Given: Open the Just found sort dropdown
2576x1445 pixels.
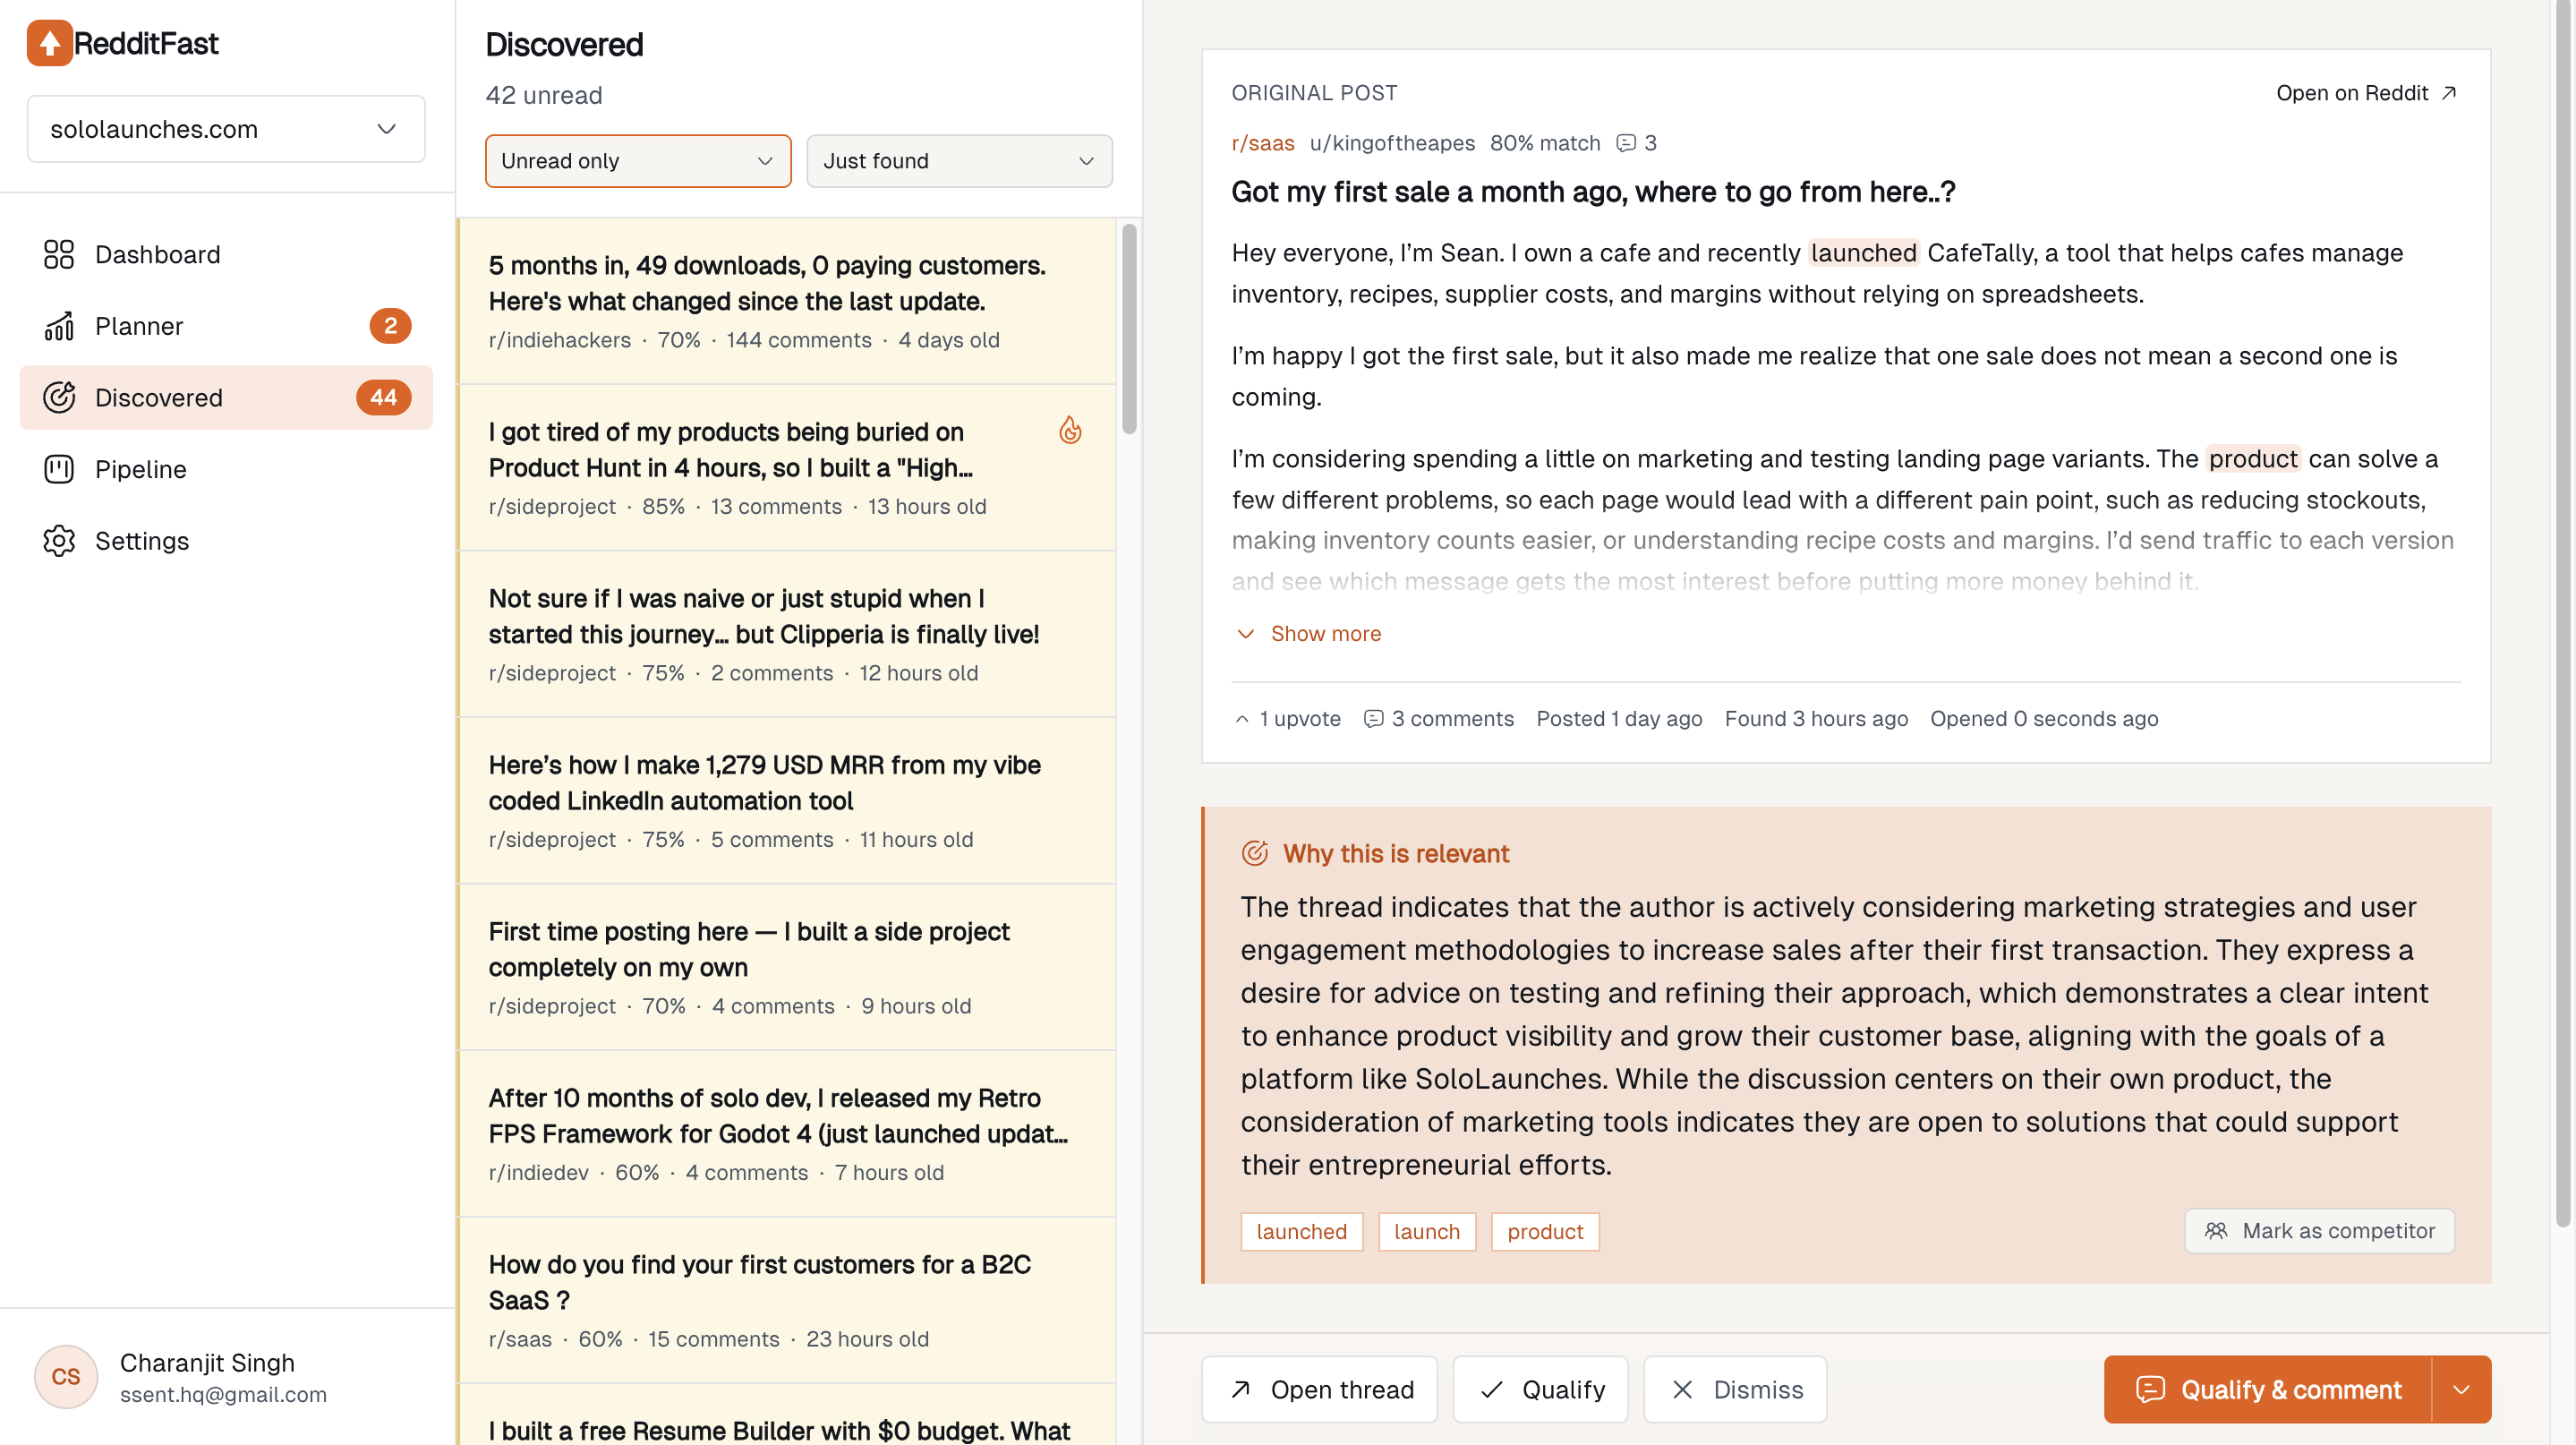Looking at the screenshot, I should pos(959,161).
